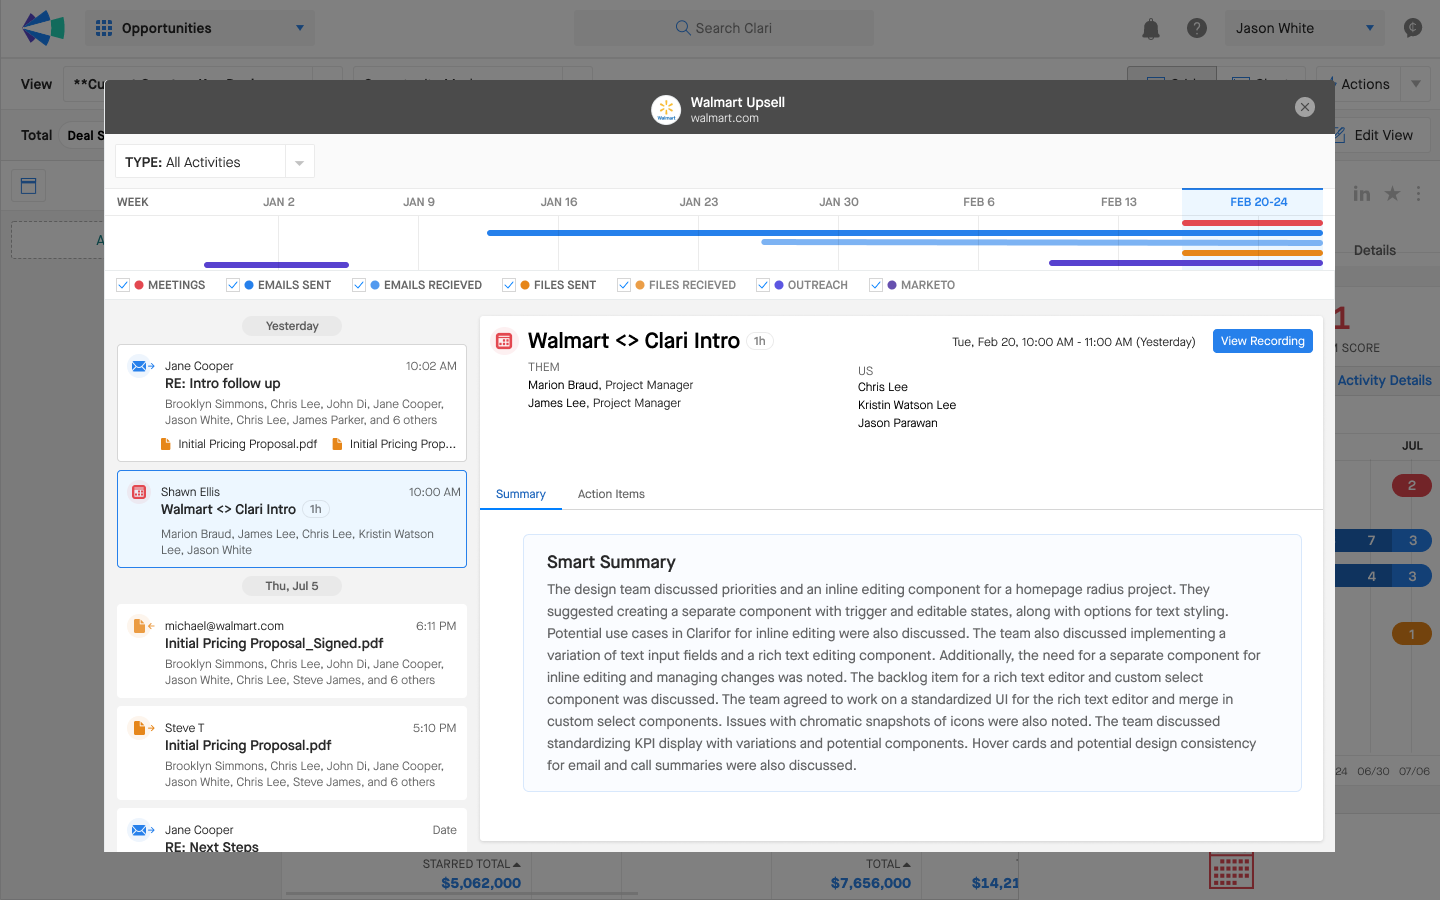Click the Walmart logo in modal header
The height and width of the screenshot is (900, 1440).
[x=666, y=110]
